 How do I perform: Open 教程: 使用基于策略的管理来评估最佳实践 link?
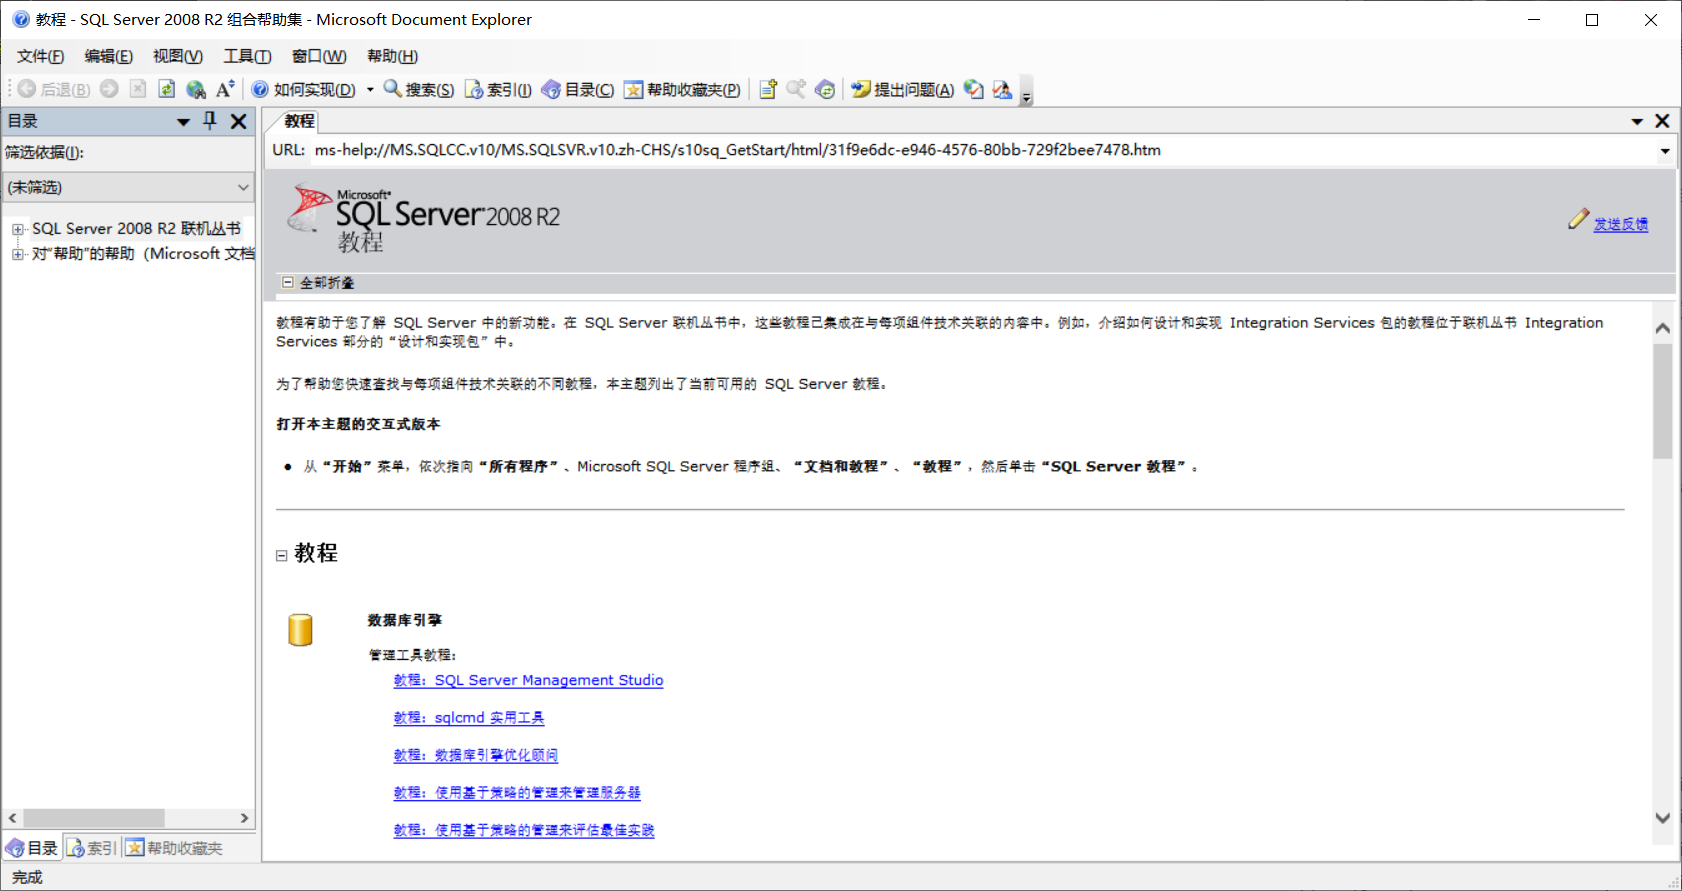524,830
